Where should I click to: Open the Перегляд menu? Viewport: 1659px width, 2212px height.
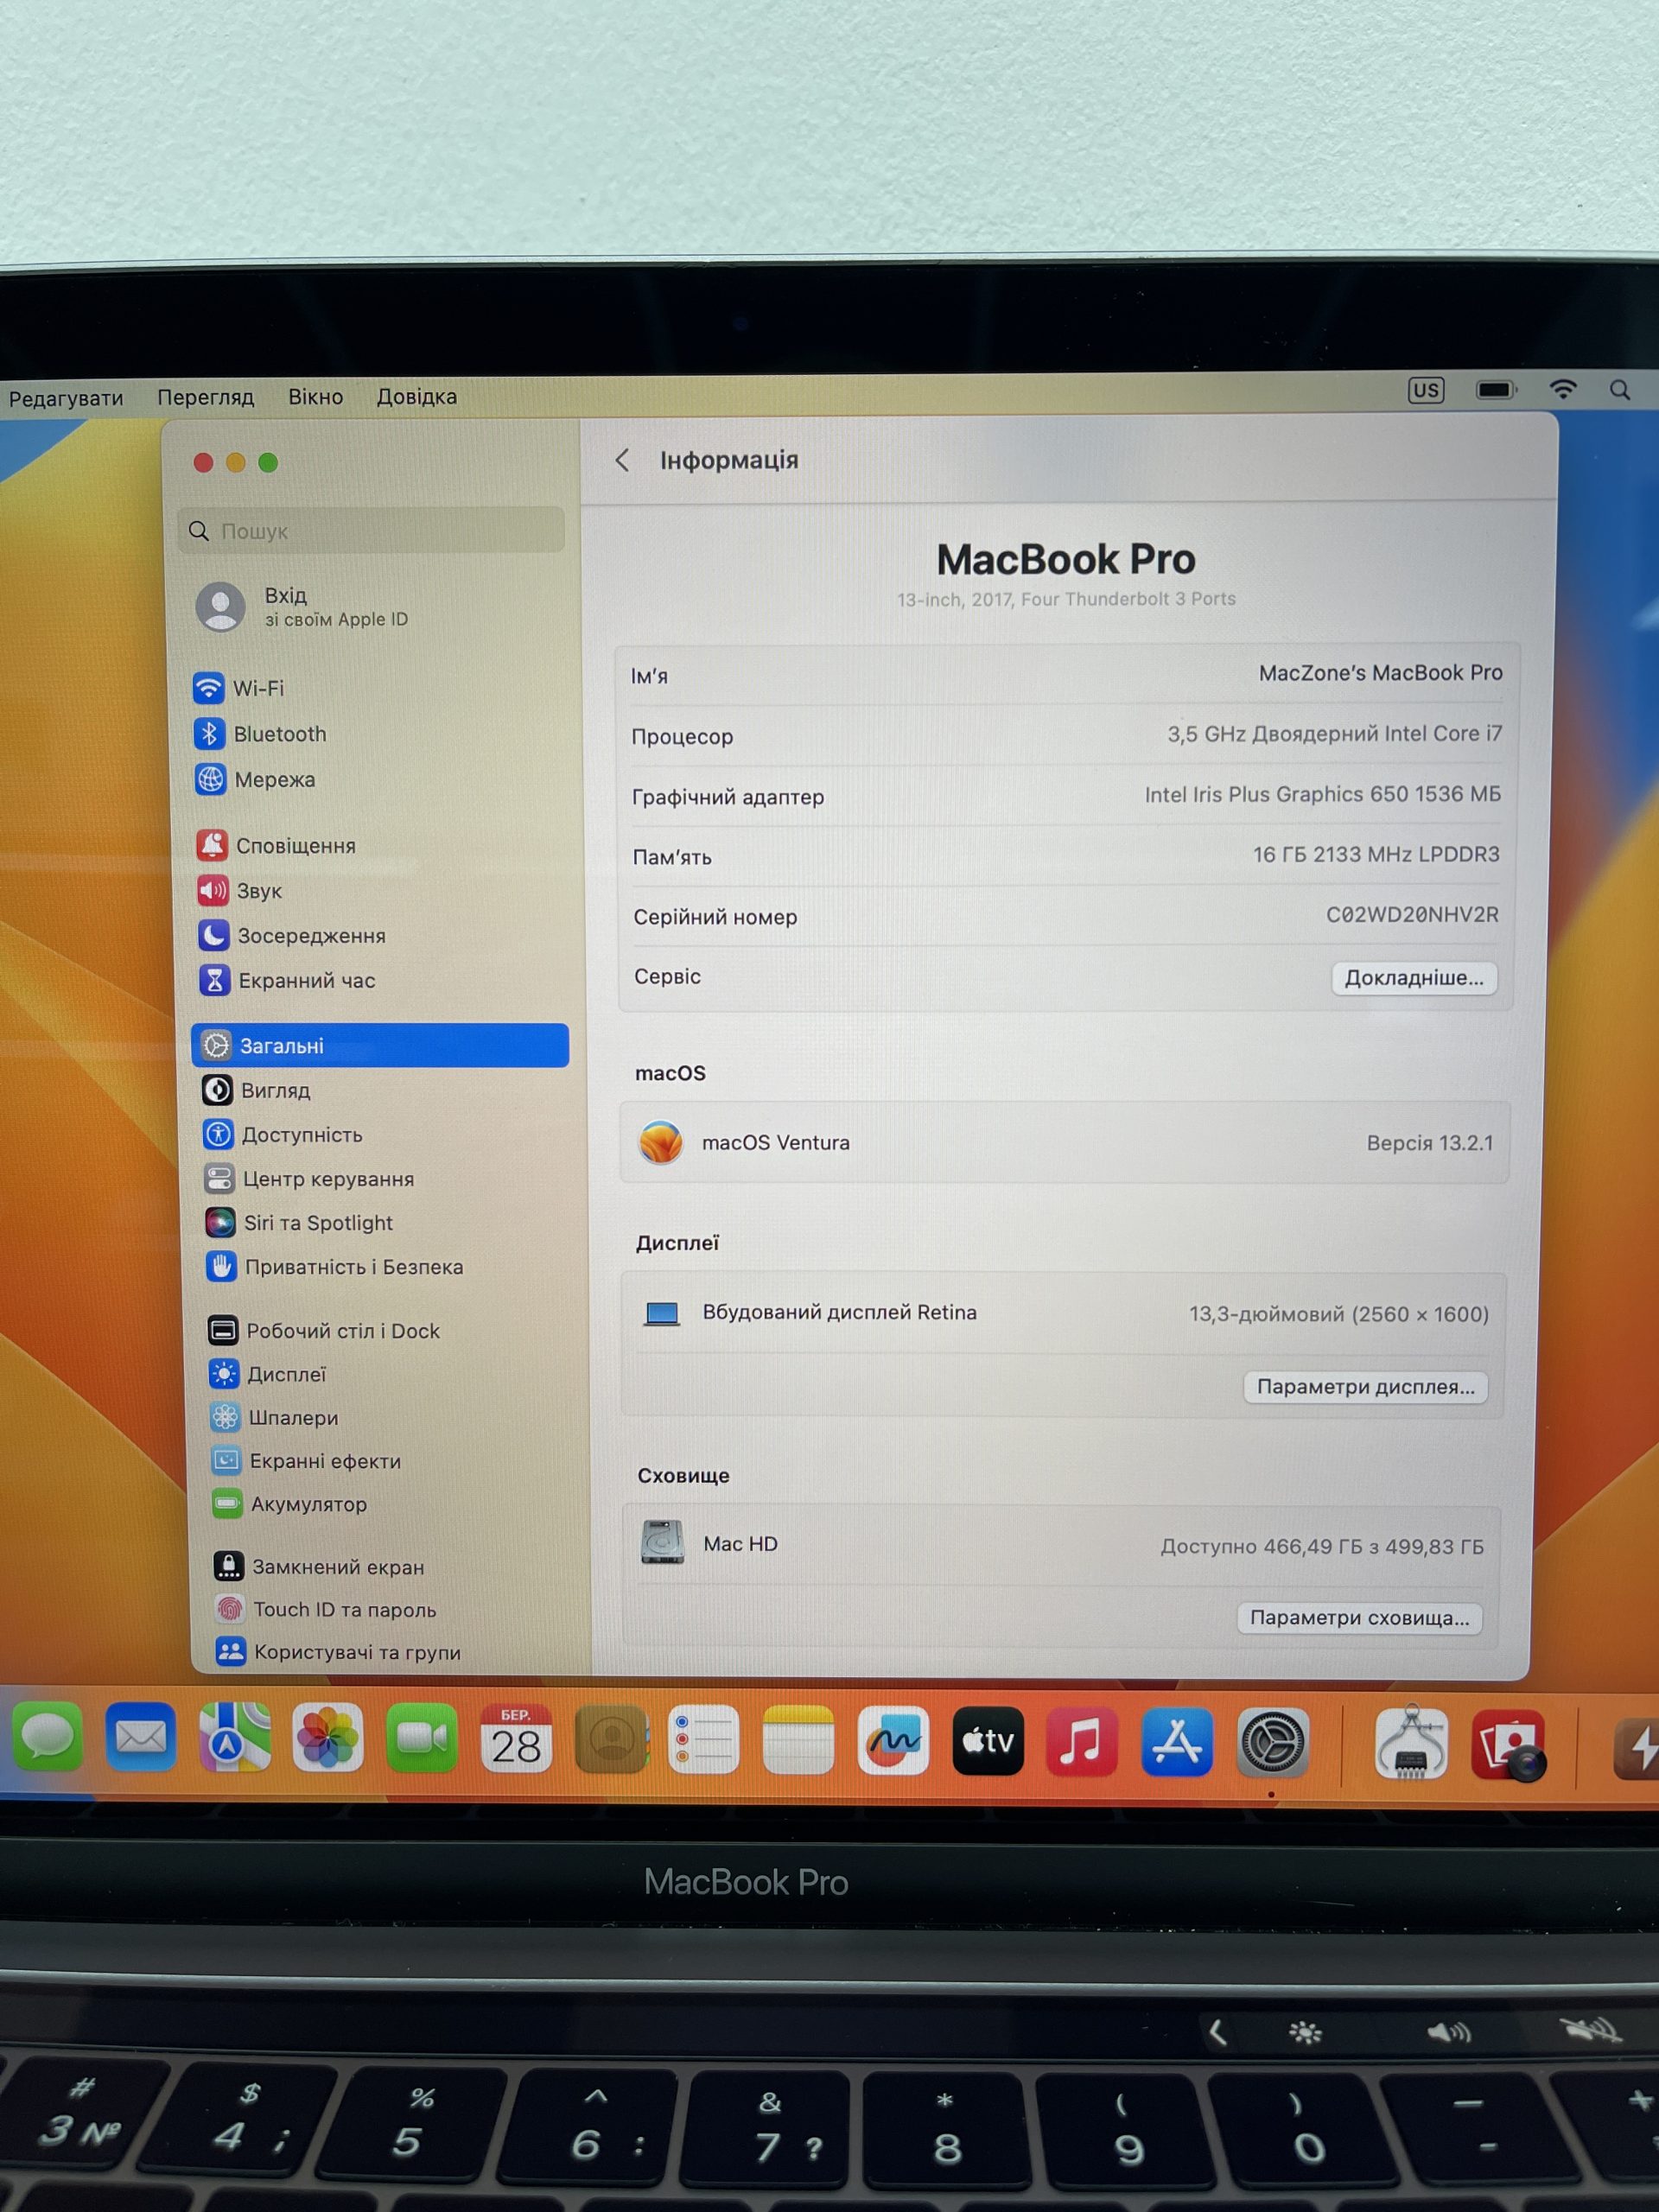tap(206, 397)
